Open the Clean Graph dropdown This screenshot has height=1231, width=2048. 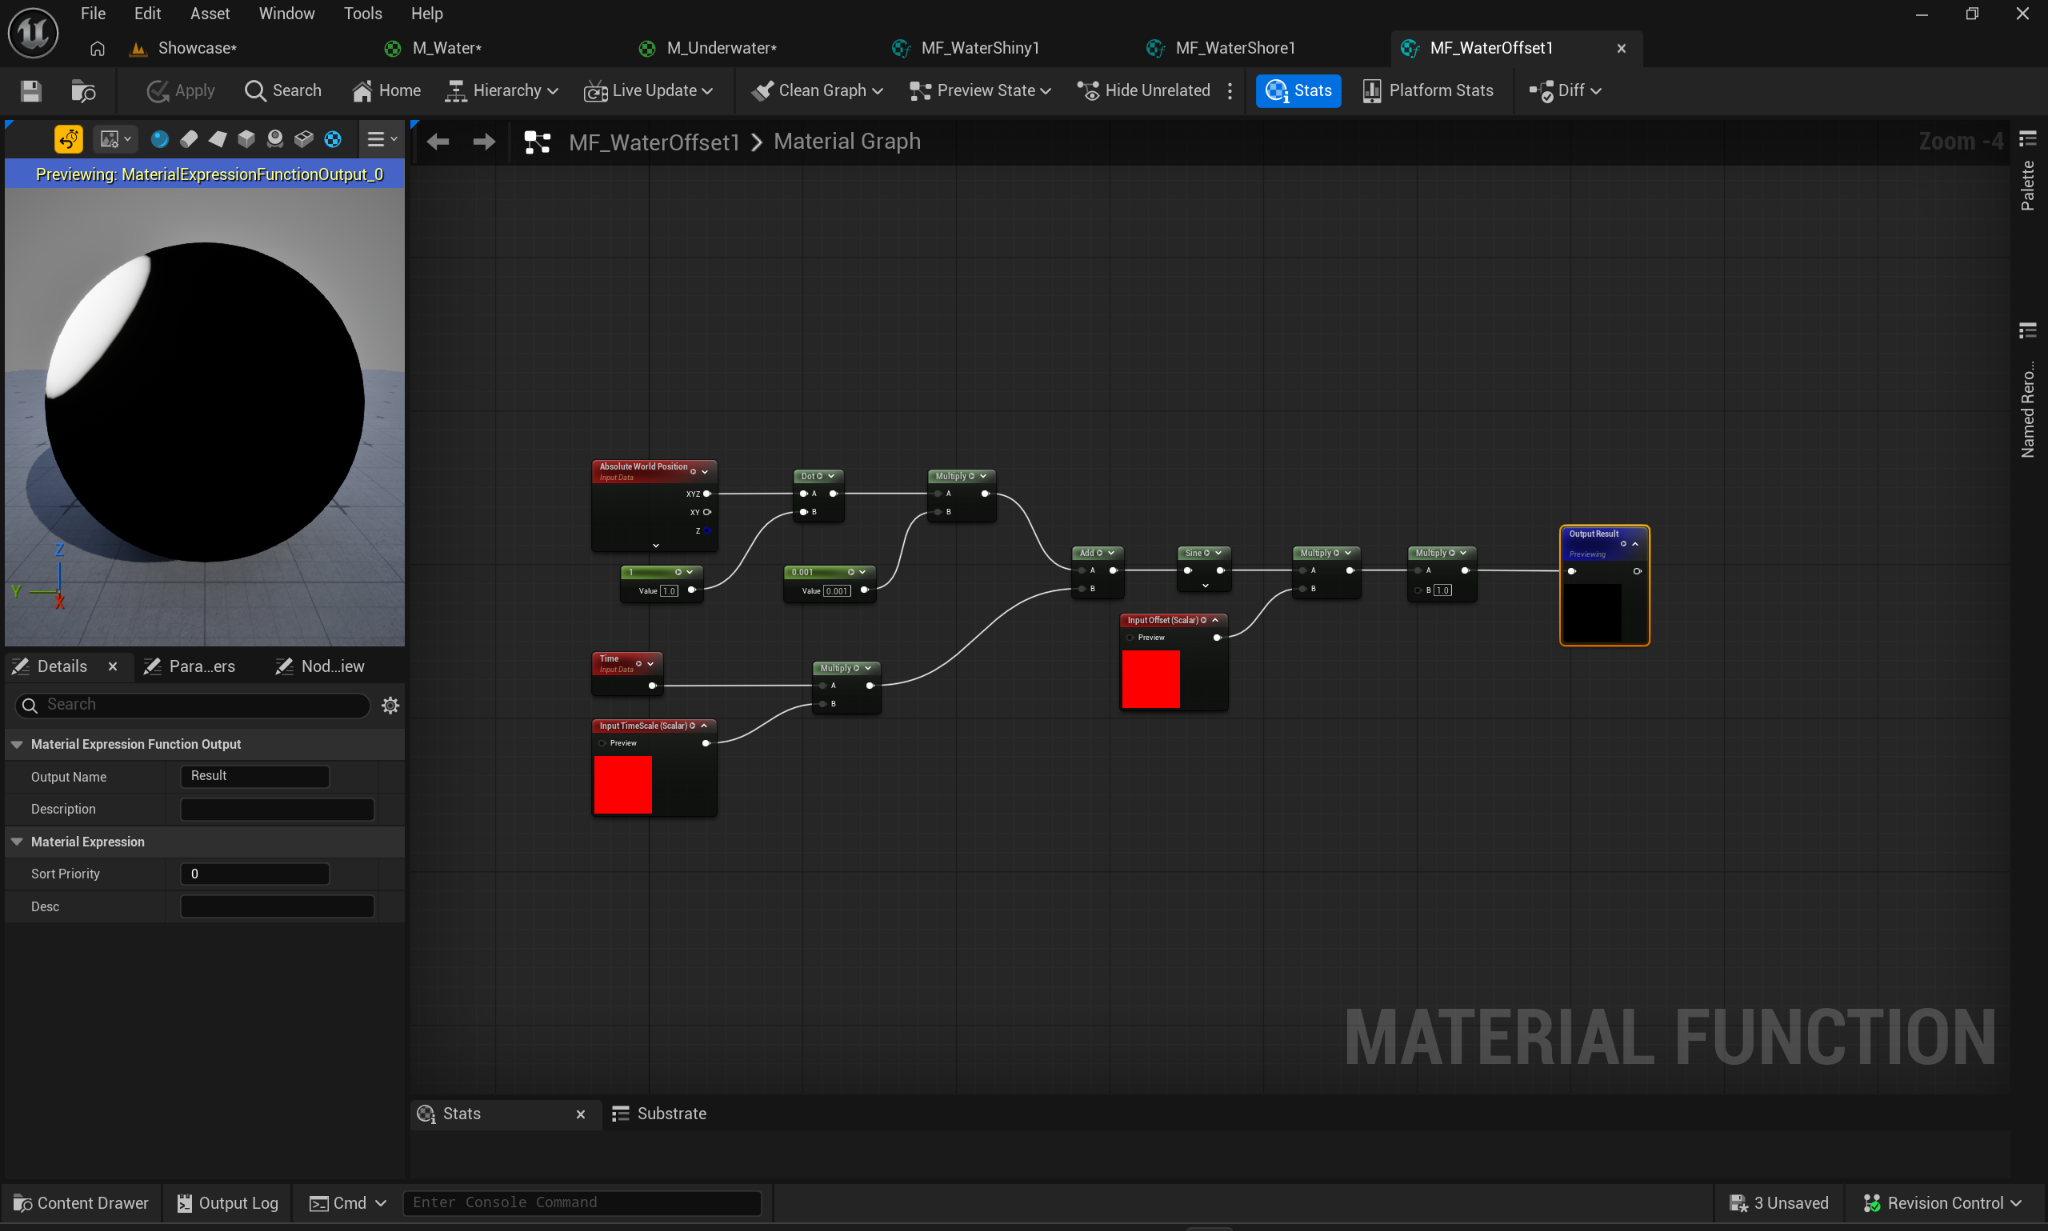(817, 91)
